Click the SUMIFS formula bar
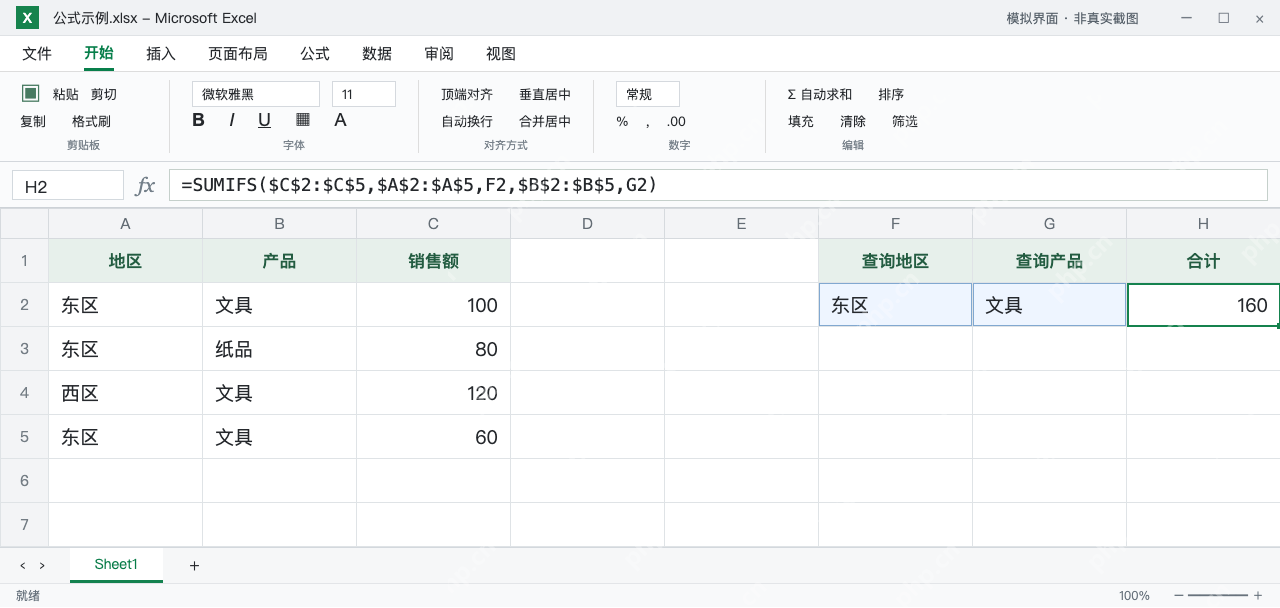 pyautogui.click(x=719, y=185)
